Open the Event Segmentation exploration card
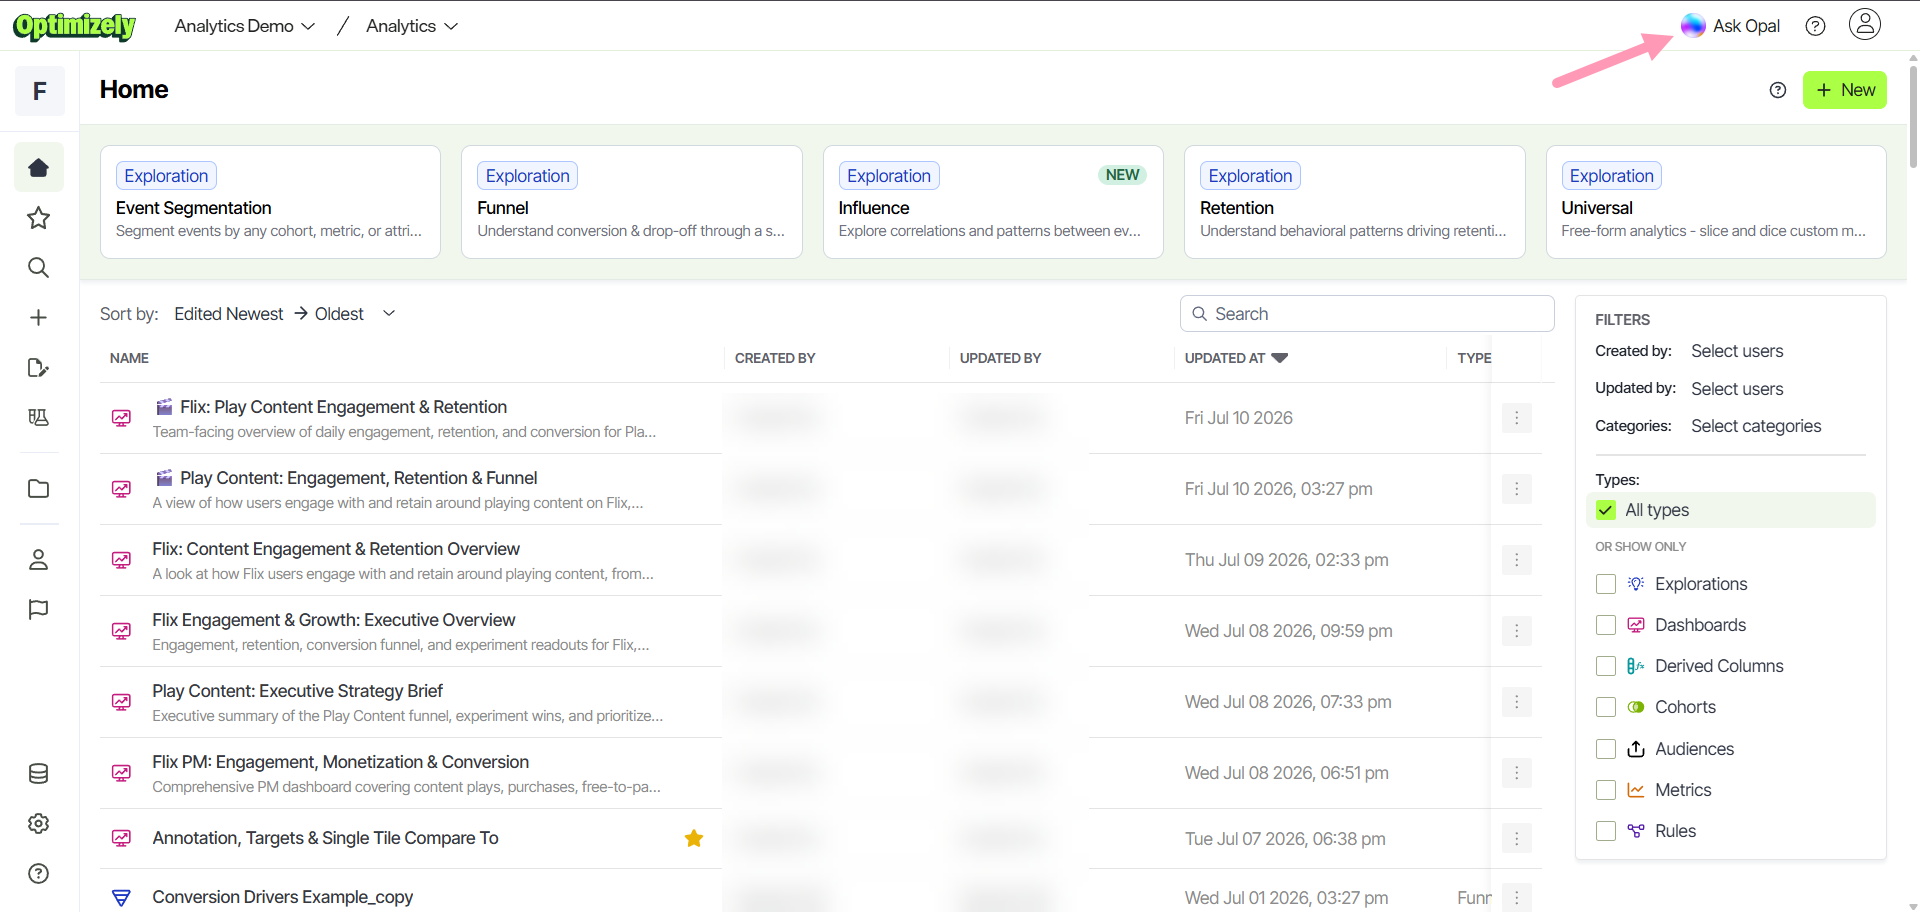Screen dimensions: 1920x912 point(270,202)
